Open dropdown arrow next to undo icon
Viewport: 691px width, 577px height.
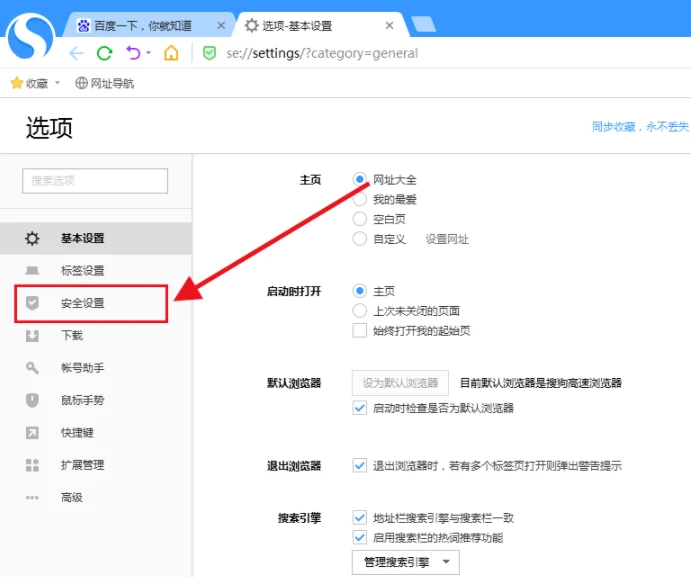(x=149, y=53)
